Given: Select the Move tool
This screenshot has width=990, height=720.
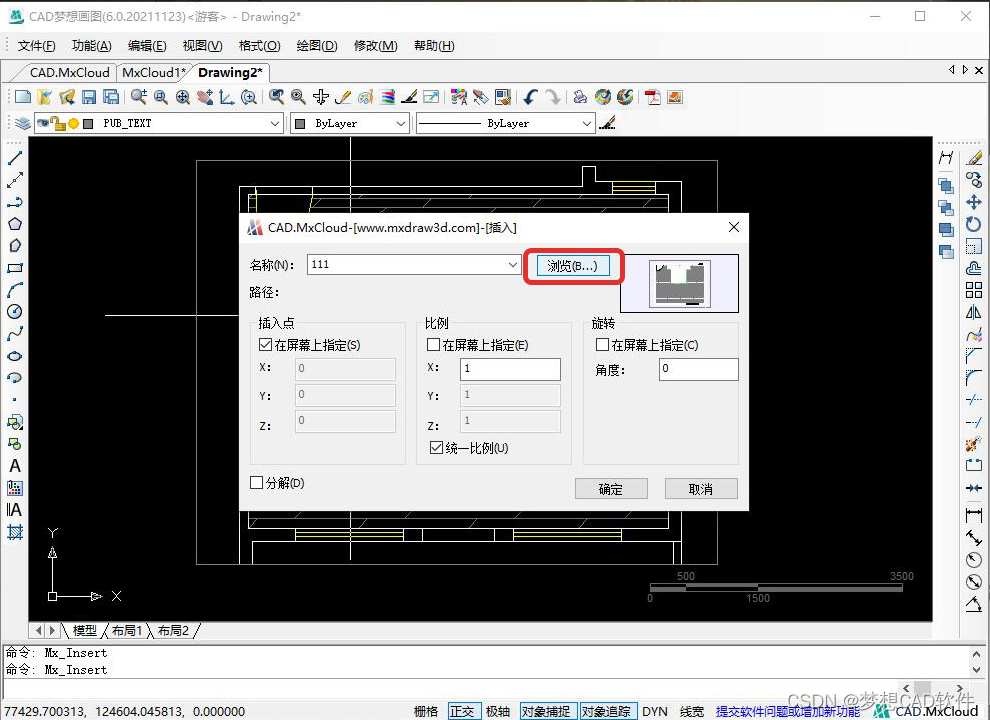Looking at the screenshot, I should click(x=974, y=202).
